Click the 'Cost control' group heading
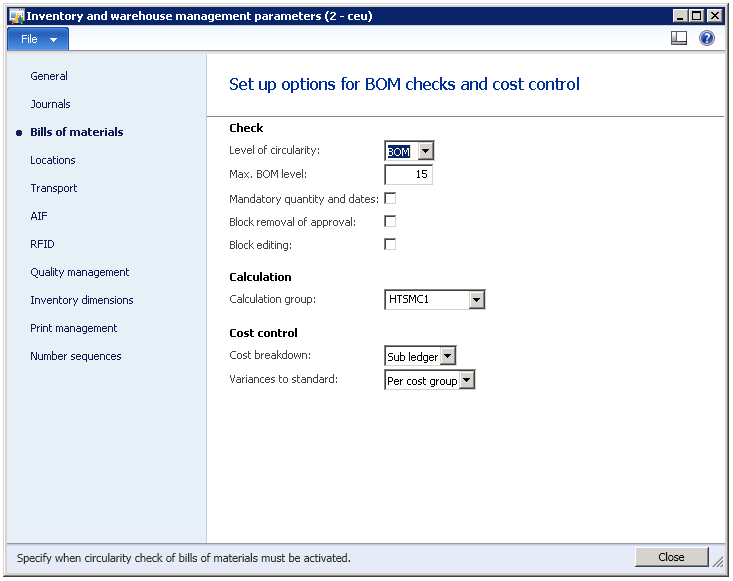Viewport: 733px width, 581px height. [263, 333]
